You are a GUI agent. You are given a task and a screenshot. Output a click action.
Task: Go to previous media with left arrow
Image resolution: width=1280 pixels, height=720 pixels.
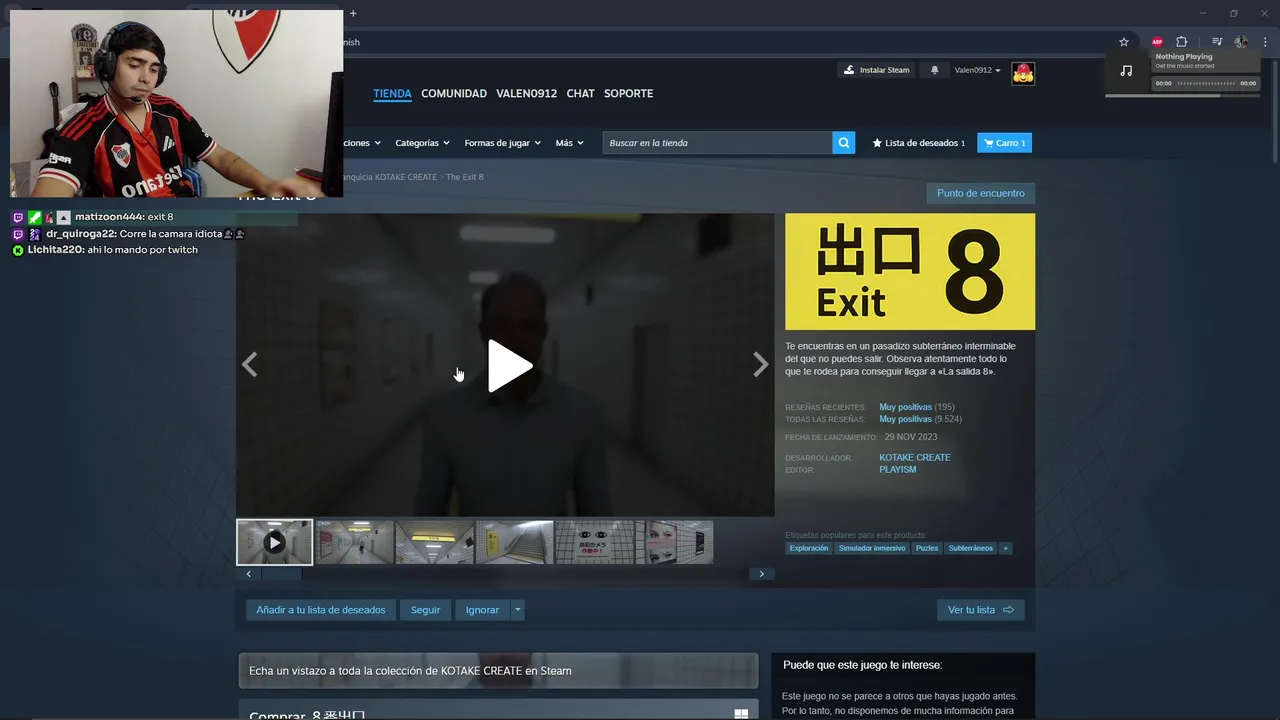tap(249, 364)
